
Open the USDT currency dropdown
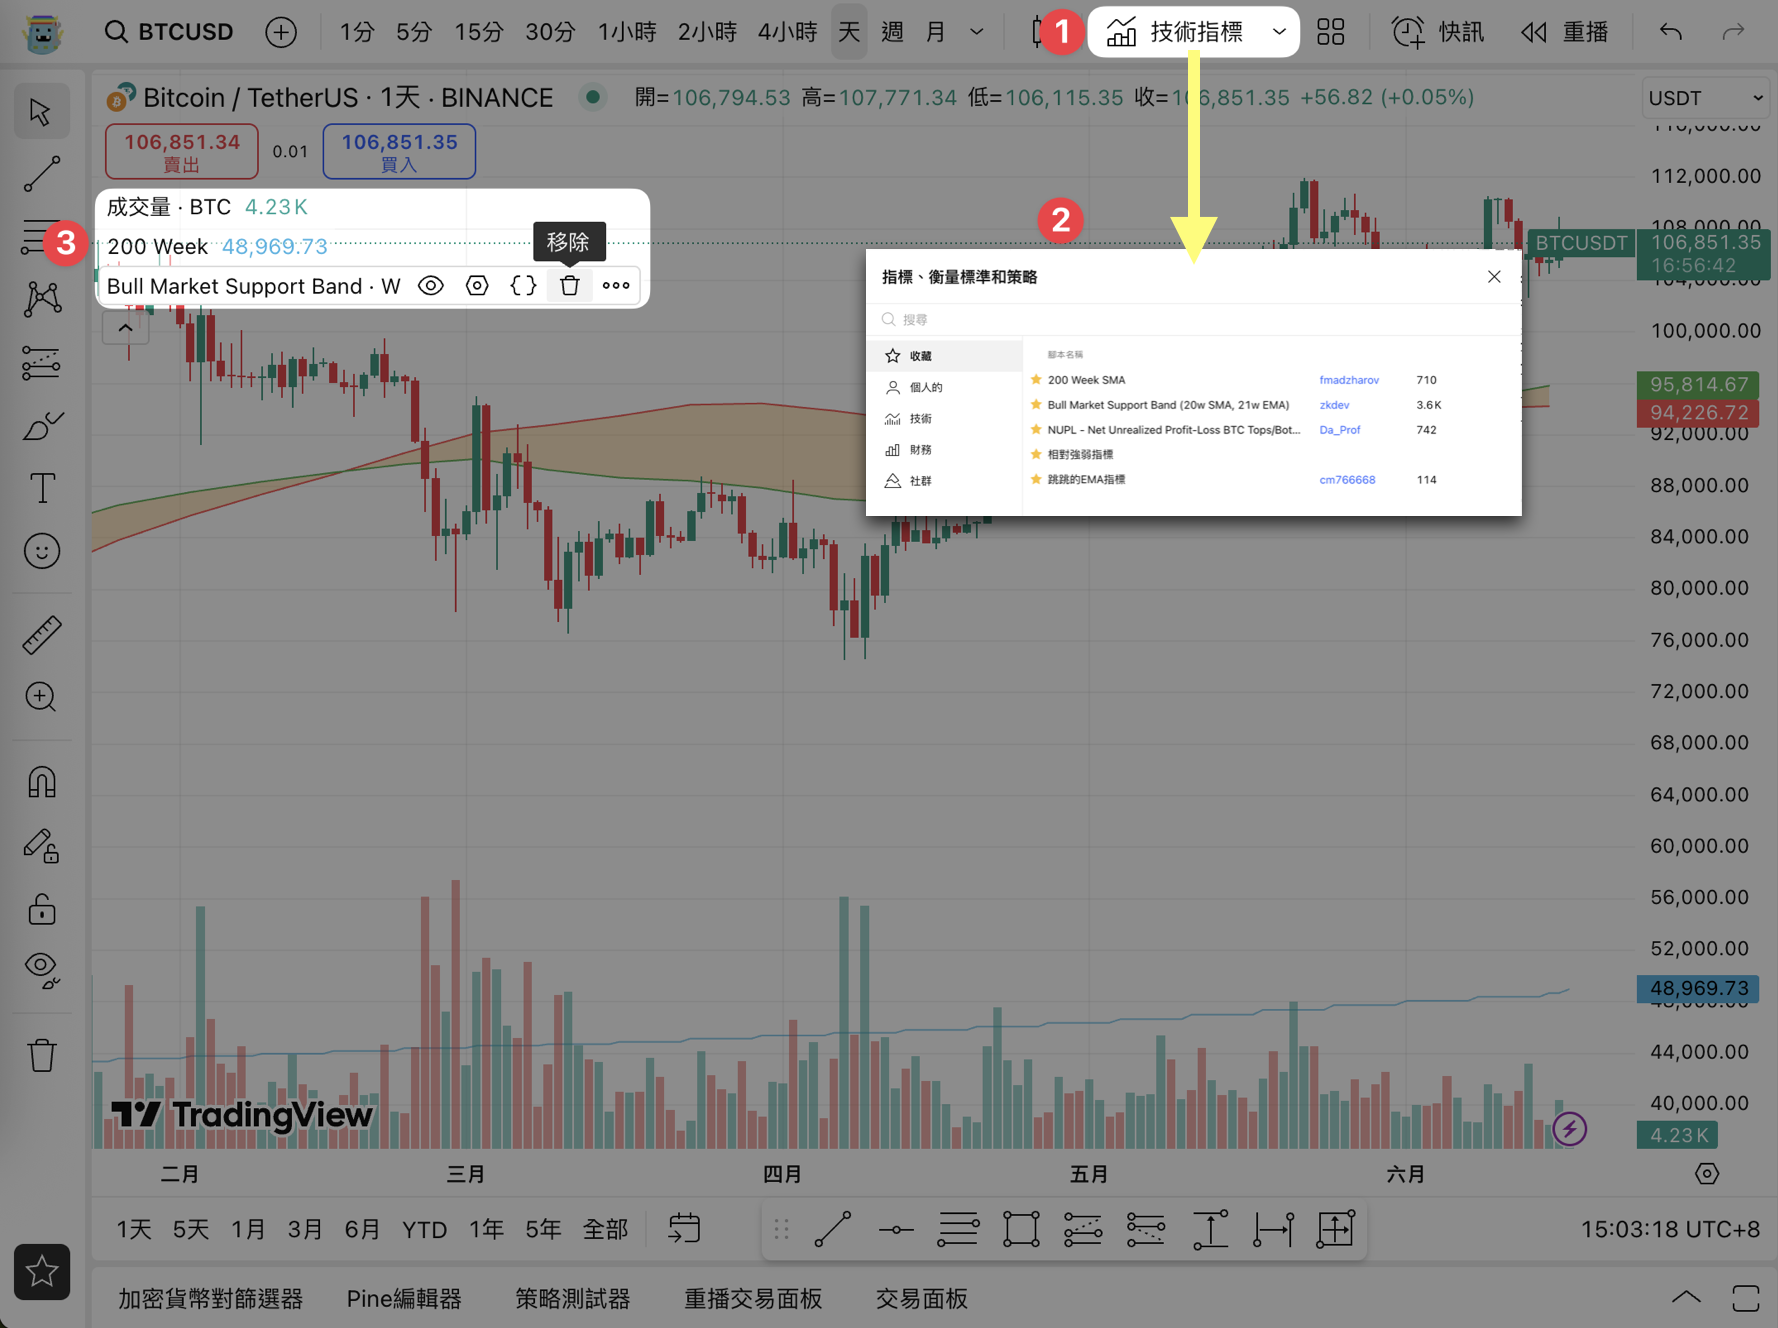coord(1705,98)
